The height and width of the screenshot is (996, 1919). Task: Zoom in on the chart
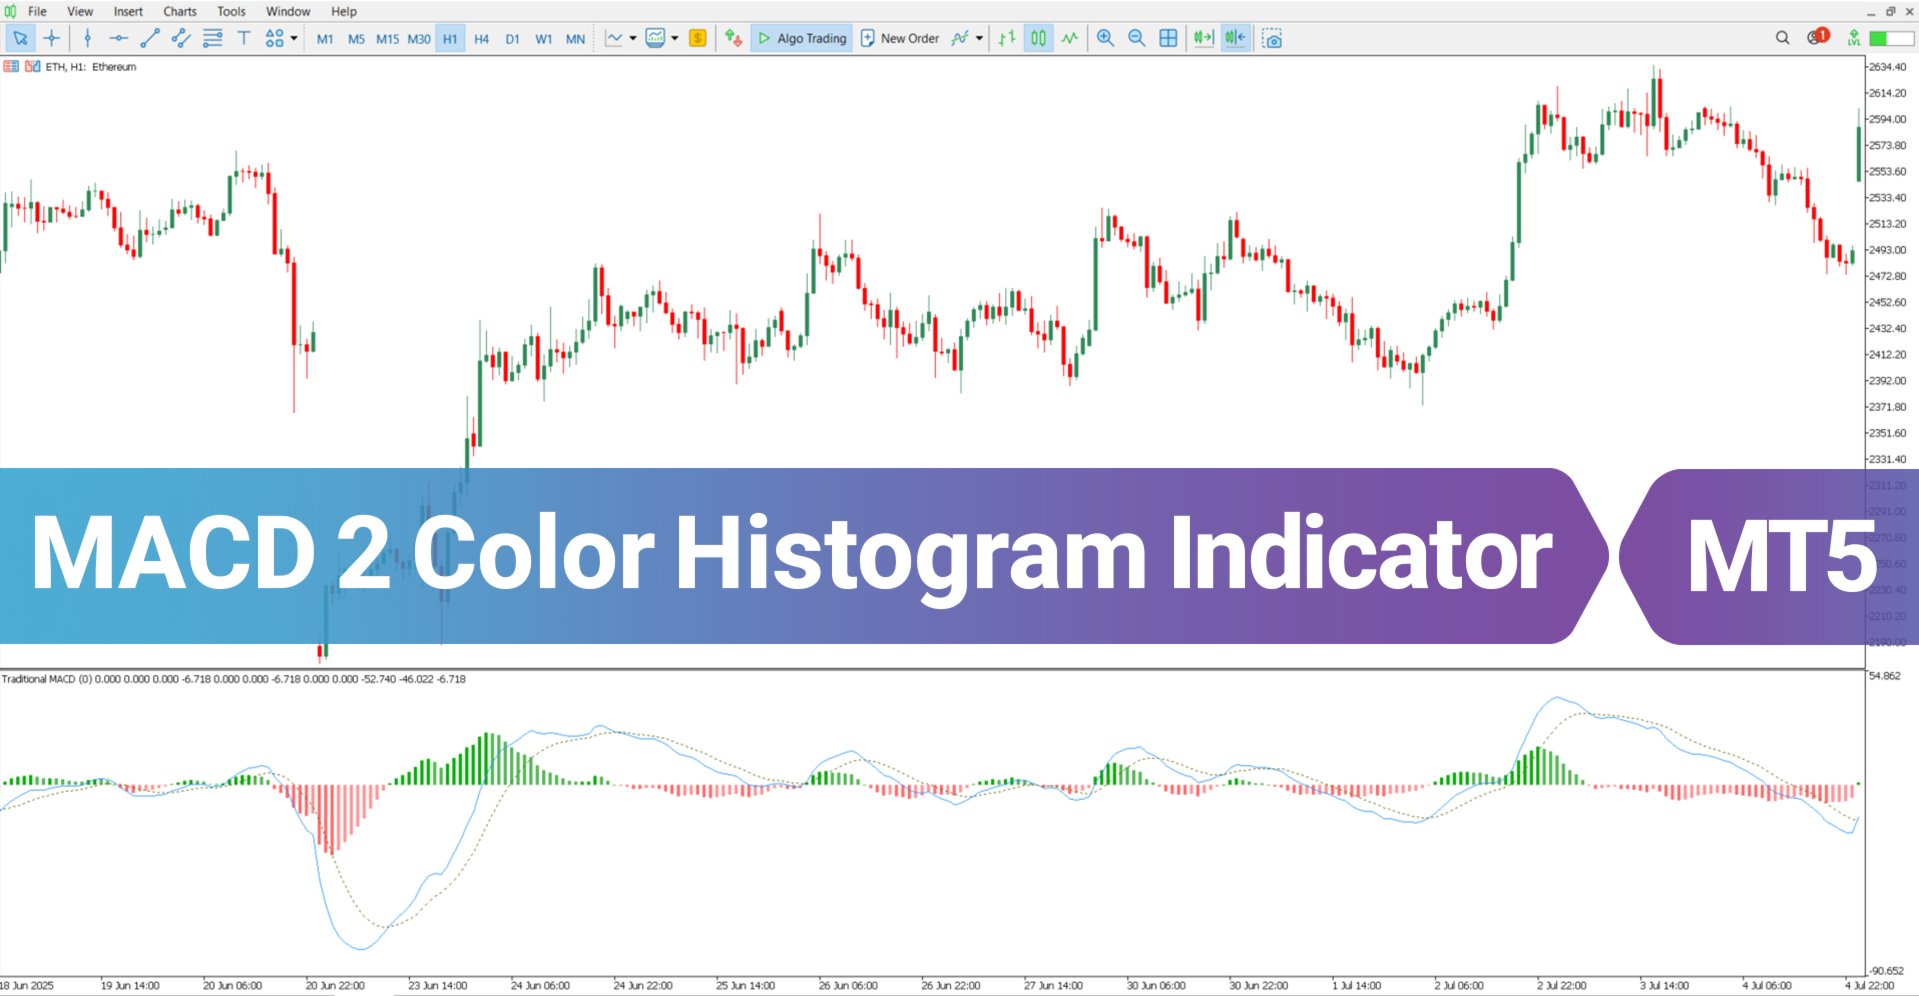click(x=1105, y=38)
